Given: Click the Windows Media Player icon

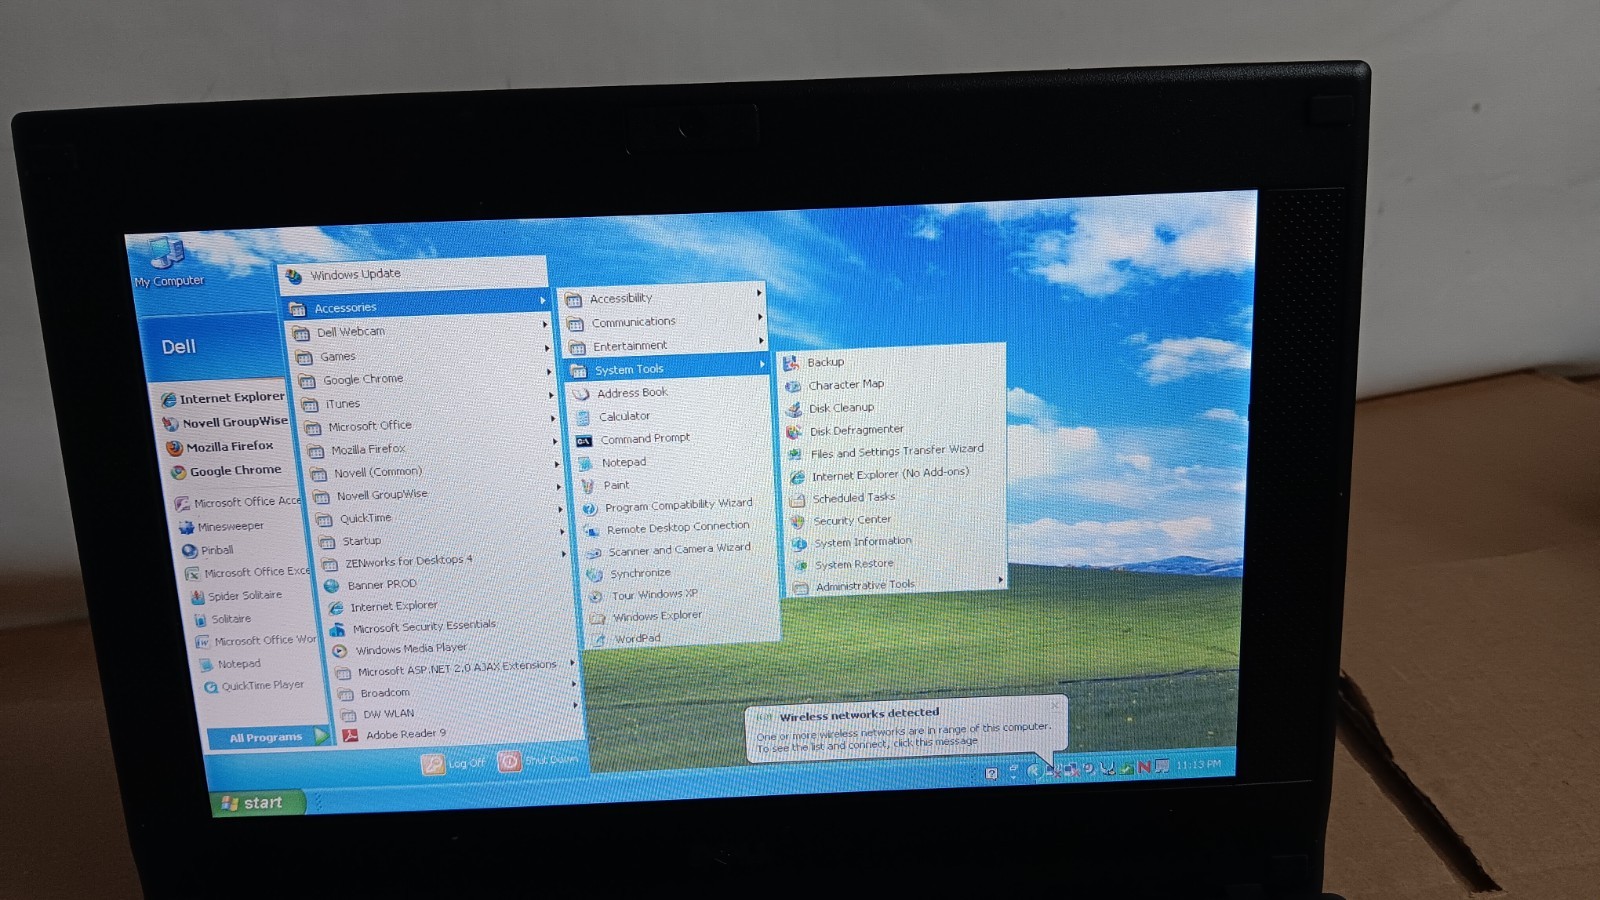Looking at the screenshot, I should 340,651.
